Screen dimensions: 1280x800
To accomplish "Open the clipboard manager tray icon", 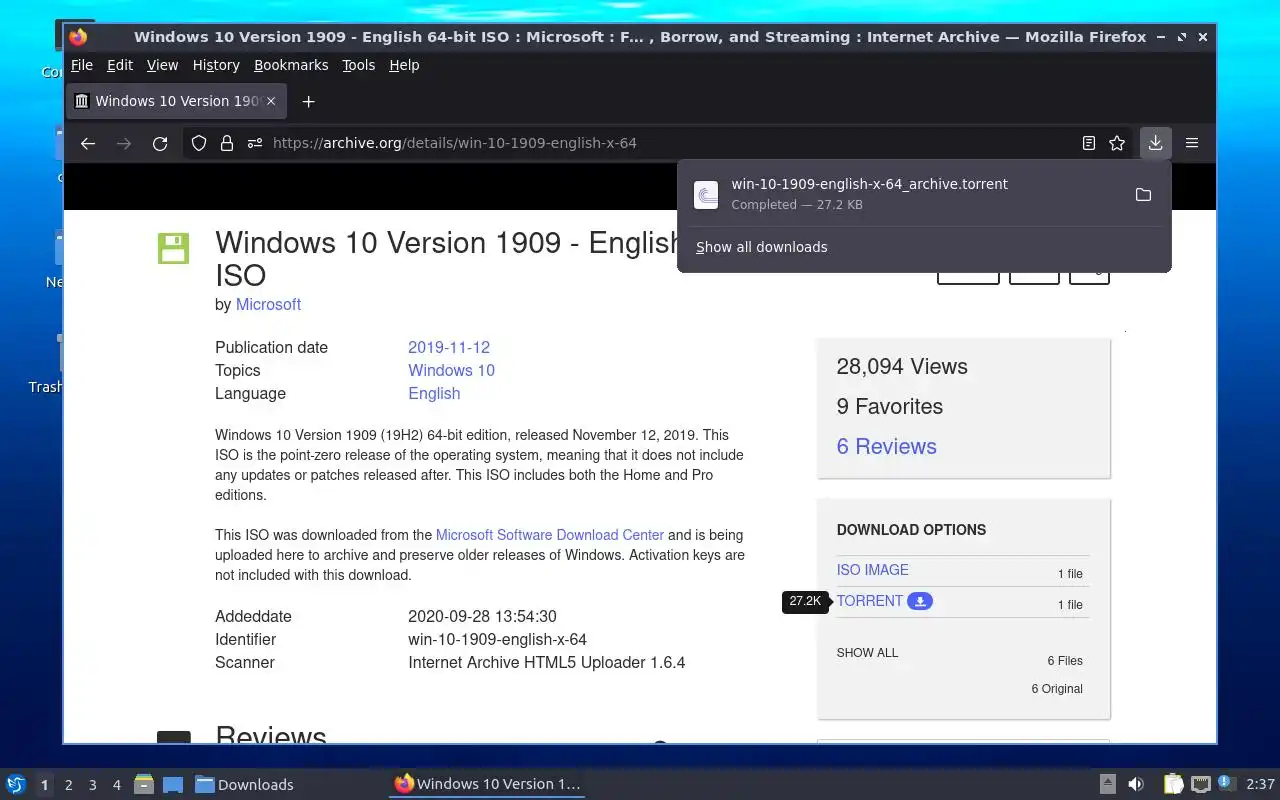I will [1173, 784].
